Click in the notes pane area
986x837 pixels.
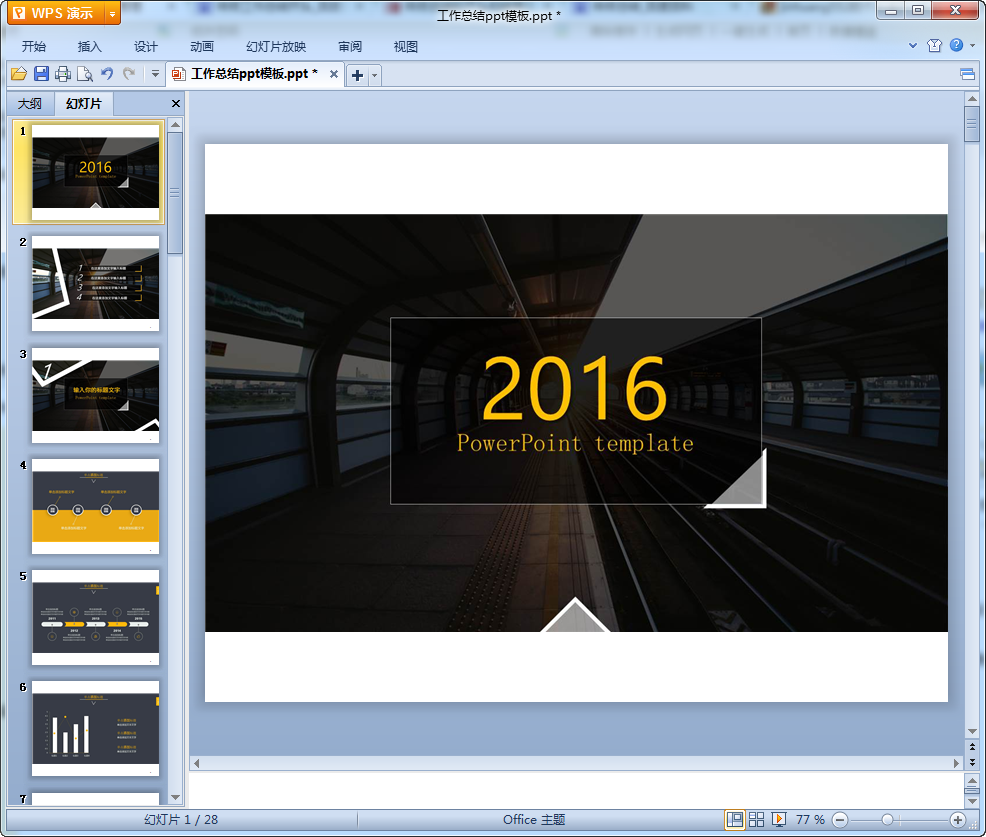pyautogui.click(x=576, y=789)
